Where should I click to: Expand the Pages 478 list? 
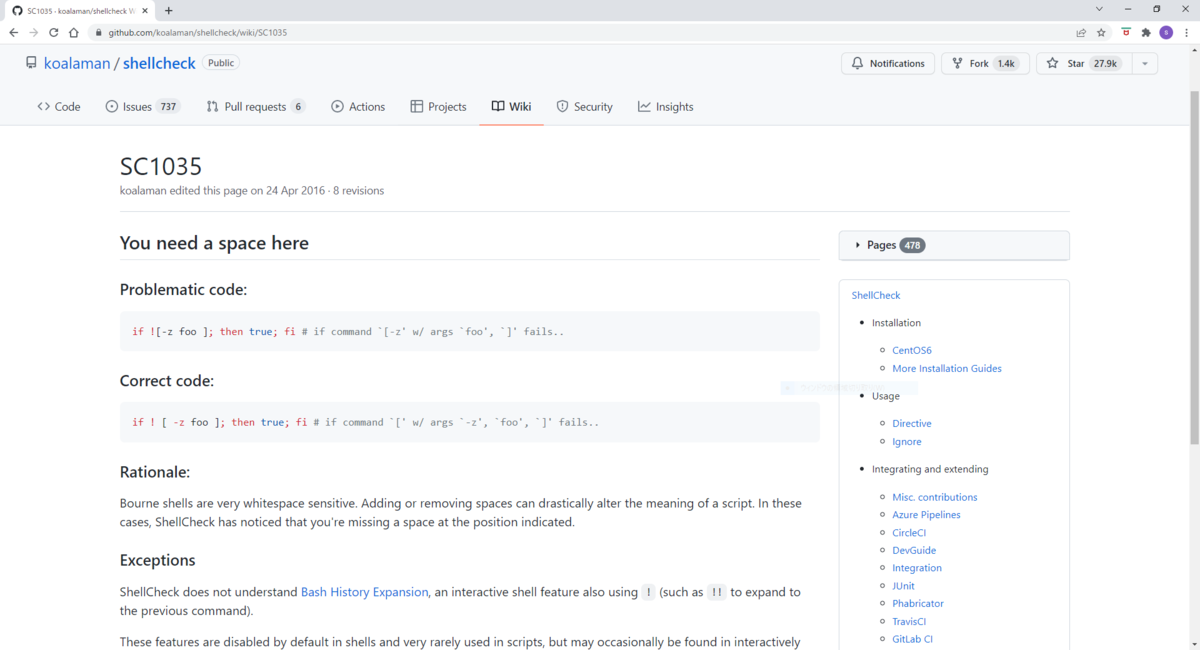coord(954,245)
